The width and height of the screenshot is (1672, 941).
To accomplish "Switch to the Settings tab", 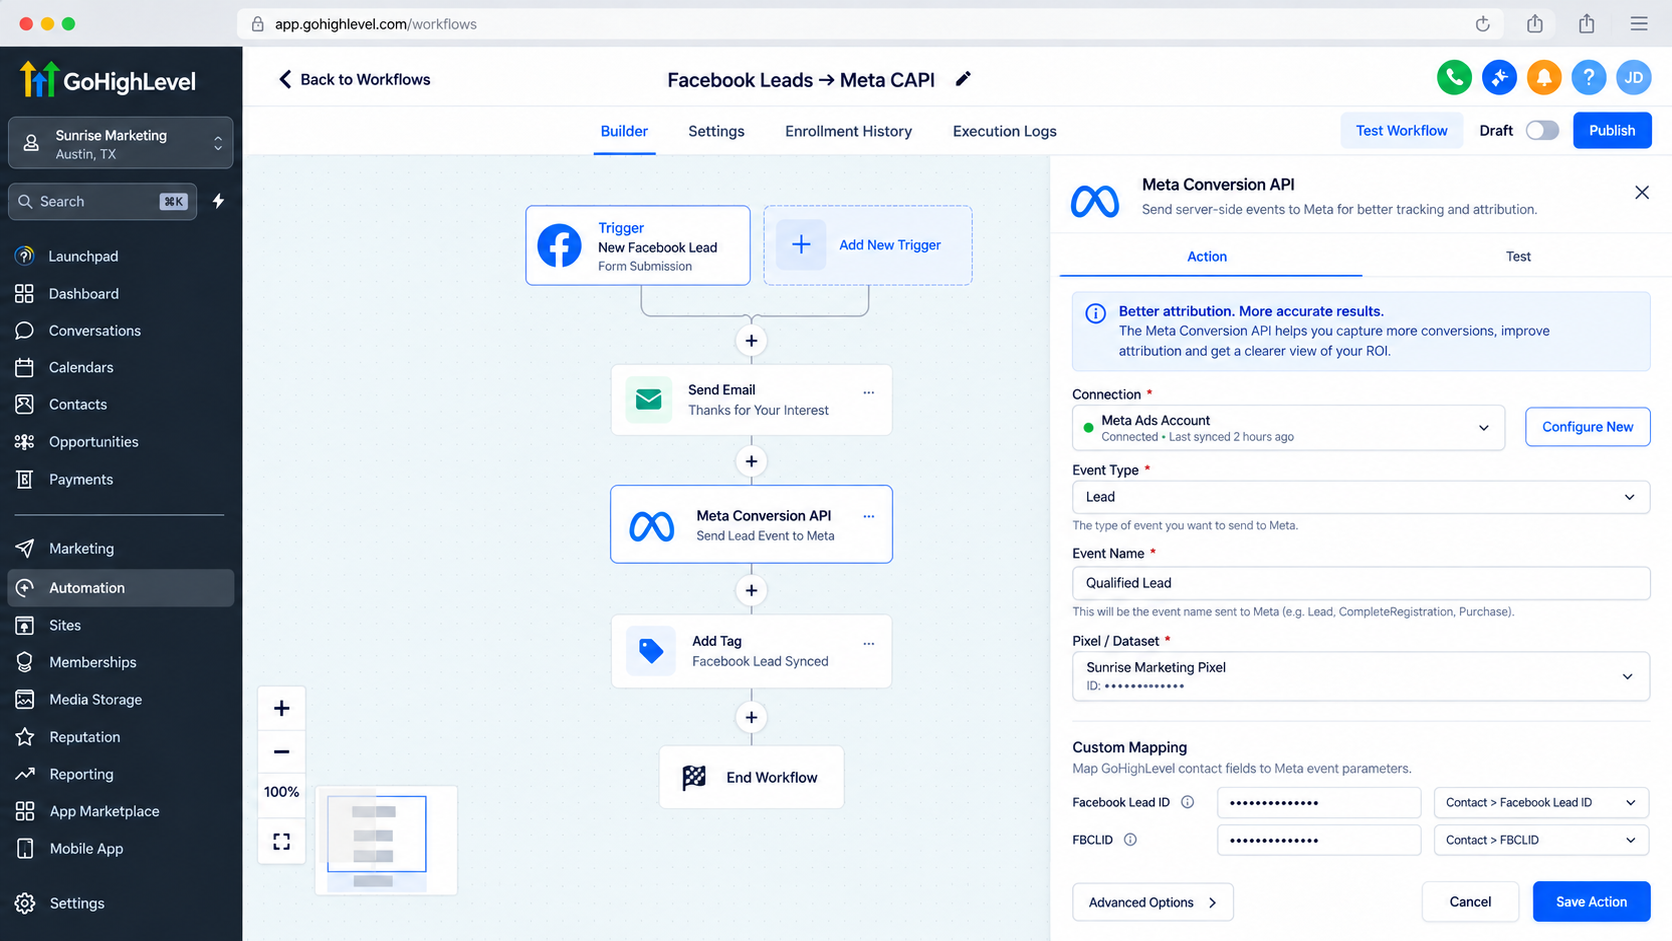I will [x=716, y=131].
